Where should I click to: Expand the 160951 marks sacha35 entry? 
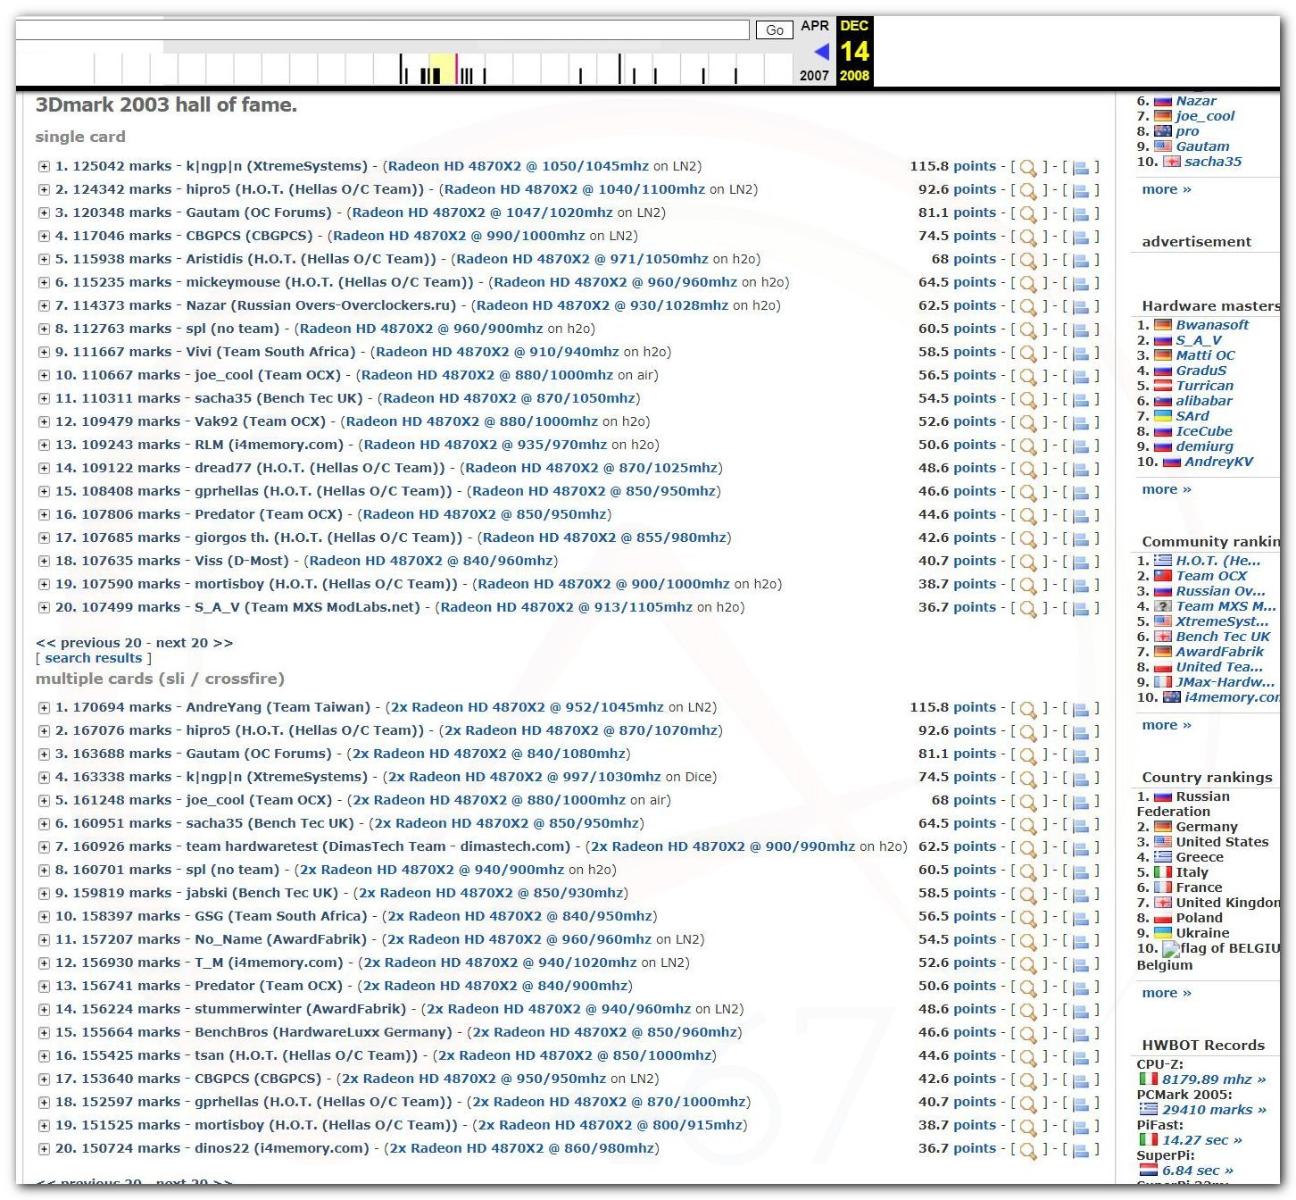click(x=44, y=824)
